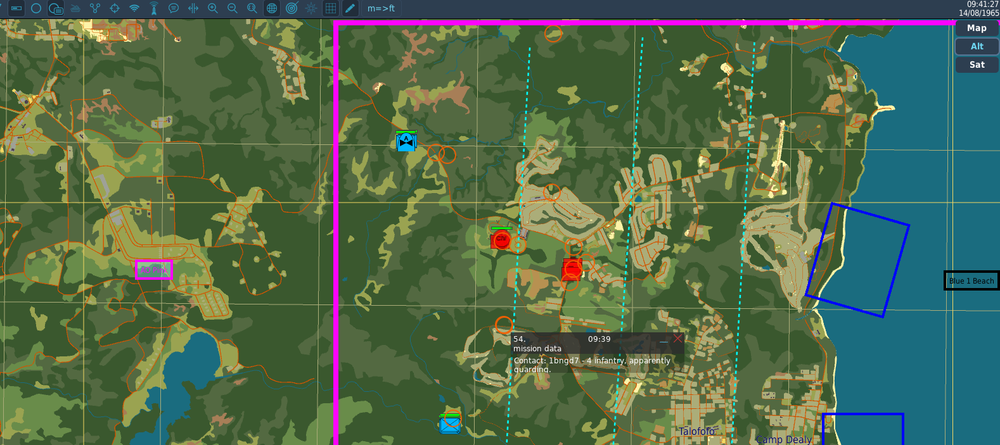1000x445 pixels.
Task: Toggle the globe icon
Action: tap(272, 9)
